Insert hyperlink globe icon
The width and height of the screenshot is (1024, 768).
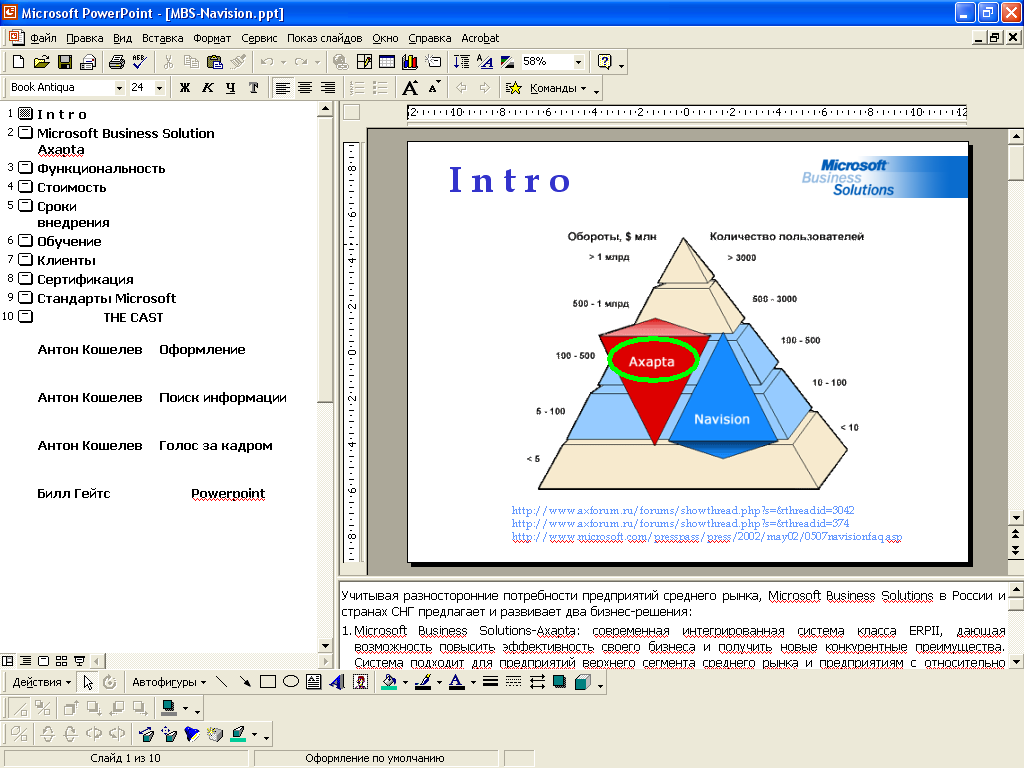coord(340,62)
